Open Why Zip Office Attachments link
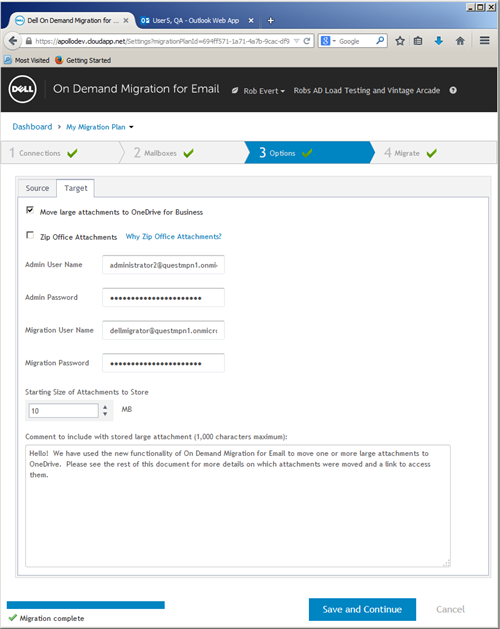 [173, 237]
